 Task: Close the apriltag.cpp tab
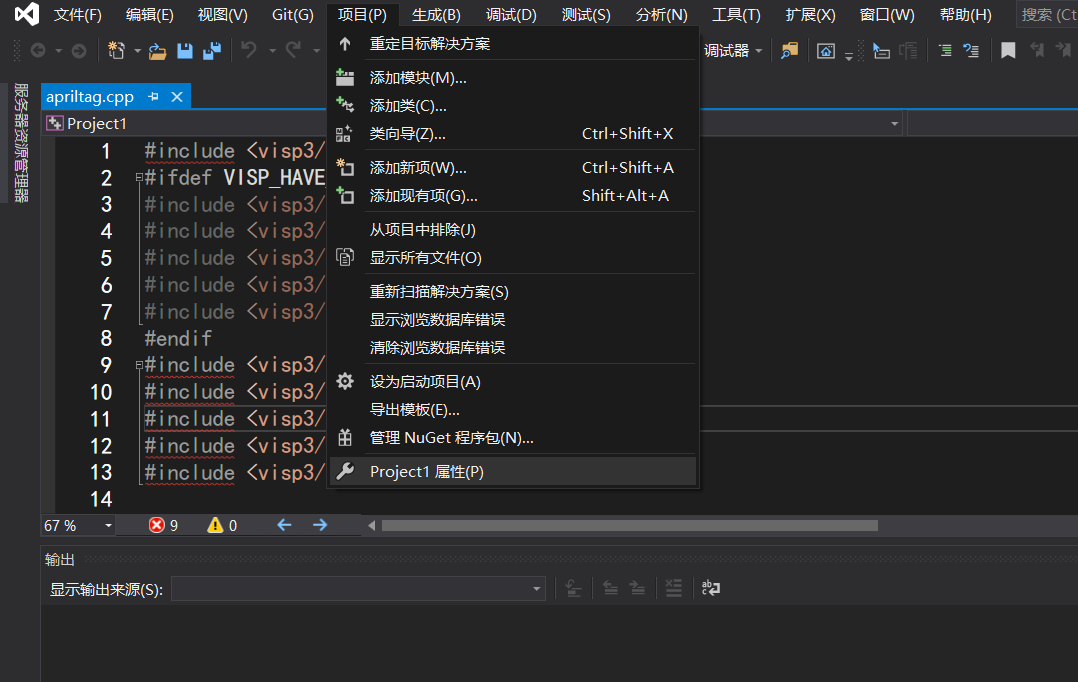coord(177,97)
